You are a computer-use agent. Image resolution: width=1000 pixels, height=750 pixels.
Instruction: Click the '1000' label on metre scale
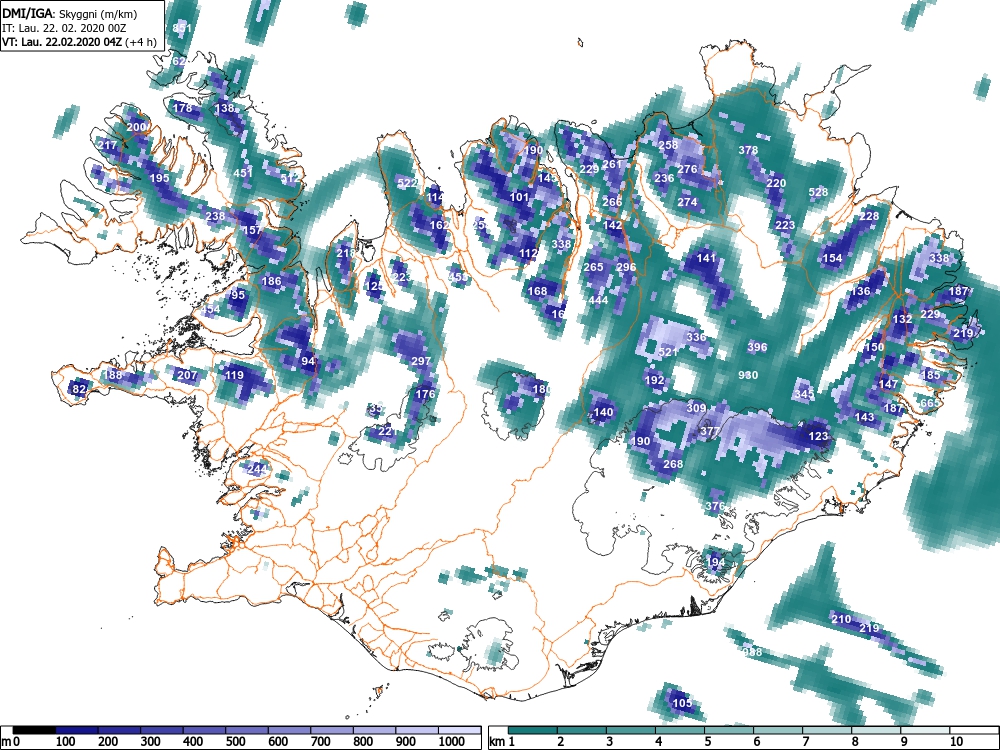(x=452, y=742)
